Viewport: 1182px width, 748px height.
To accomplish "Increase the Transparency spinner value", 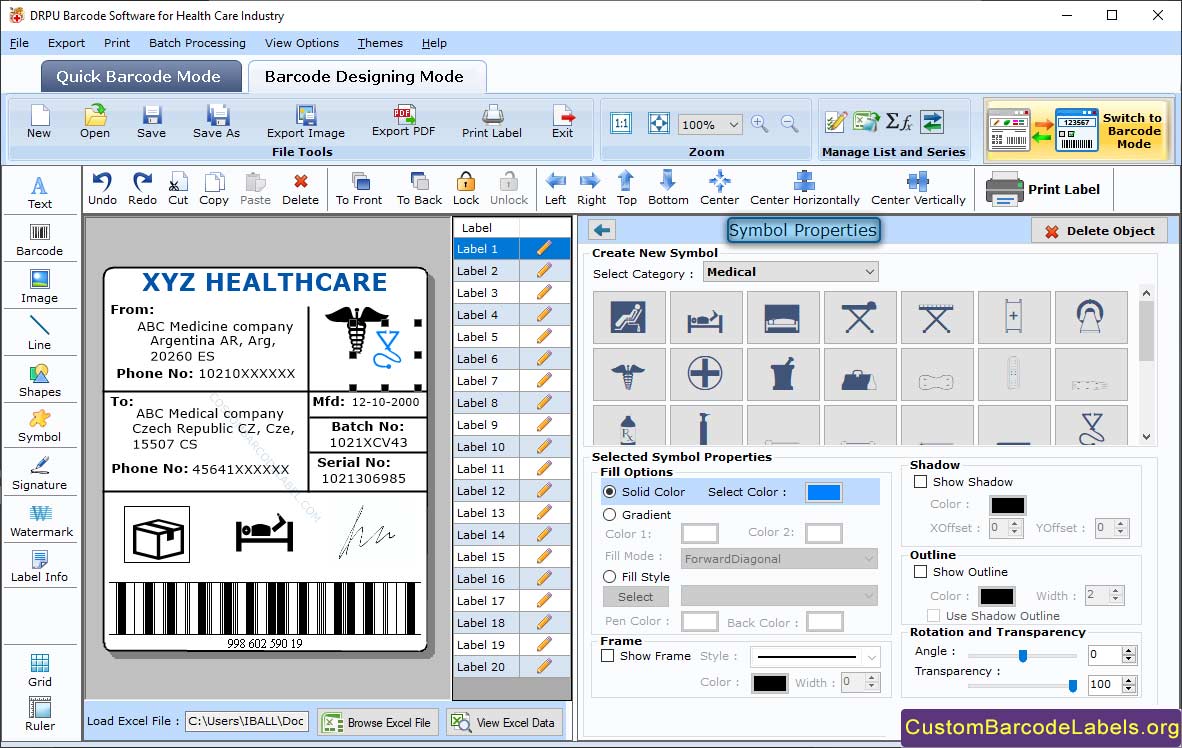I will click(x=1128, y=680).
